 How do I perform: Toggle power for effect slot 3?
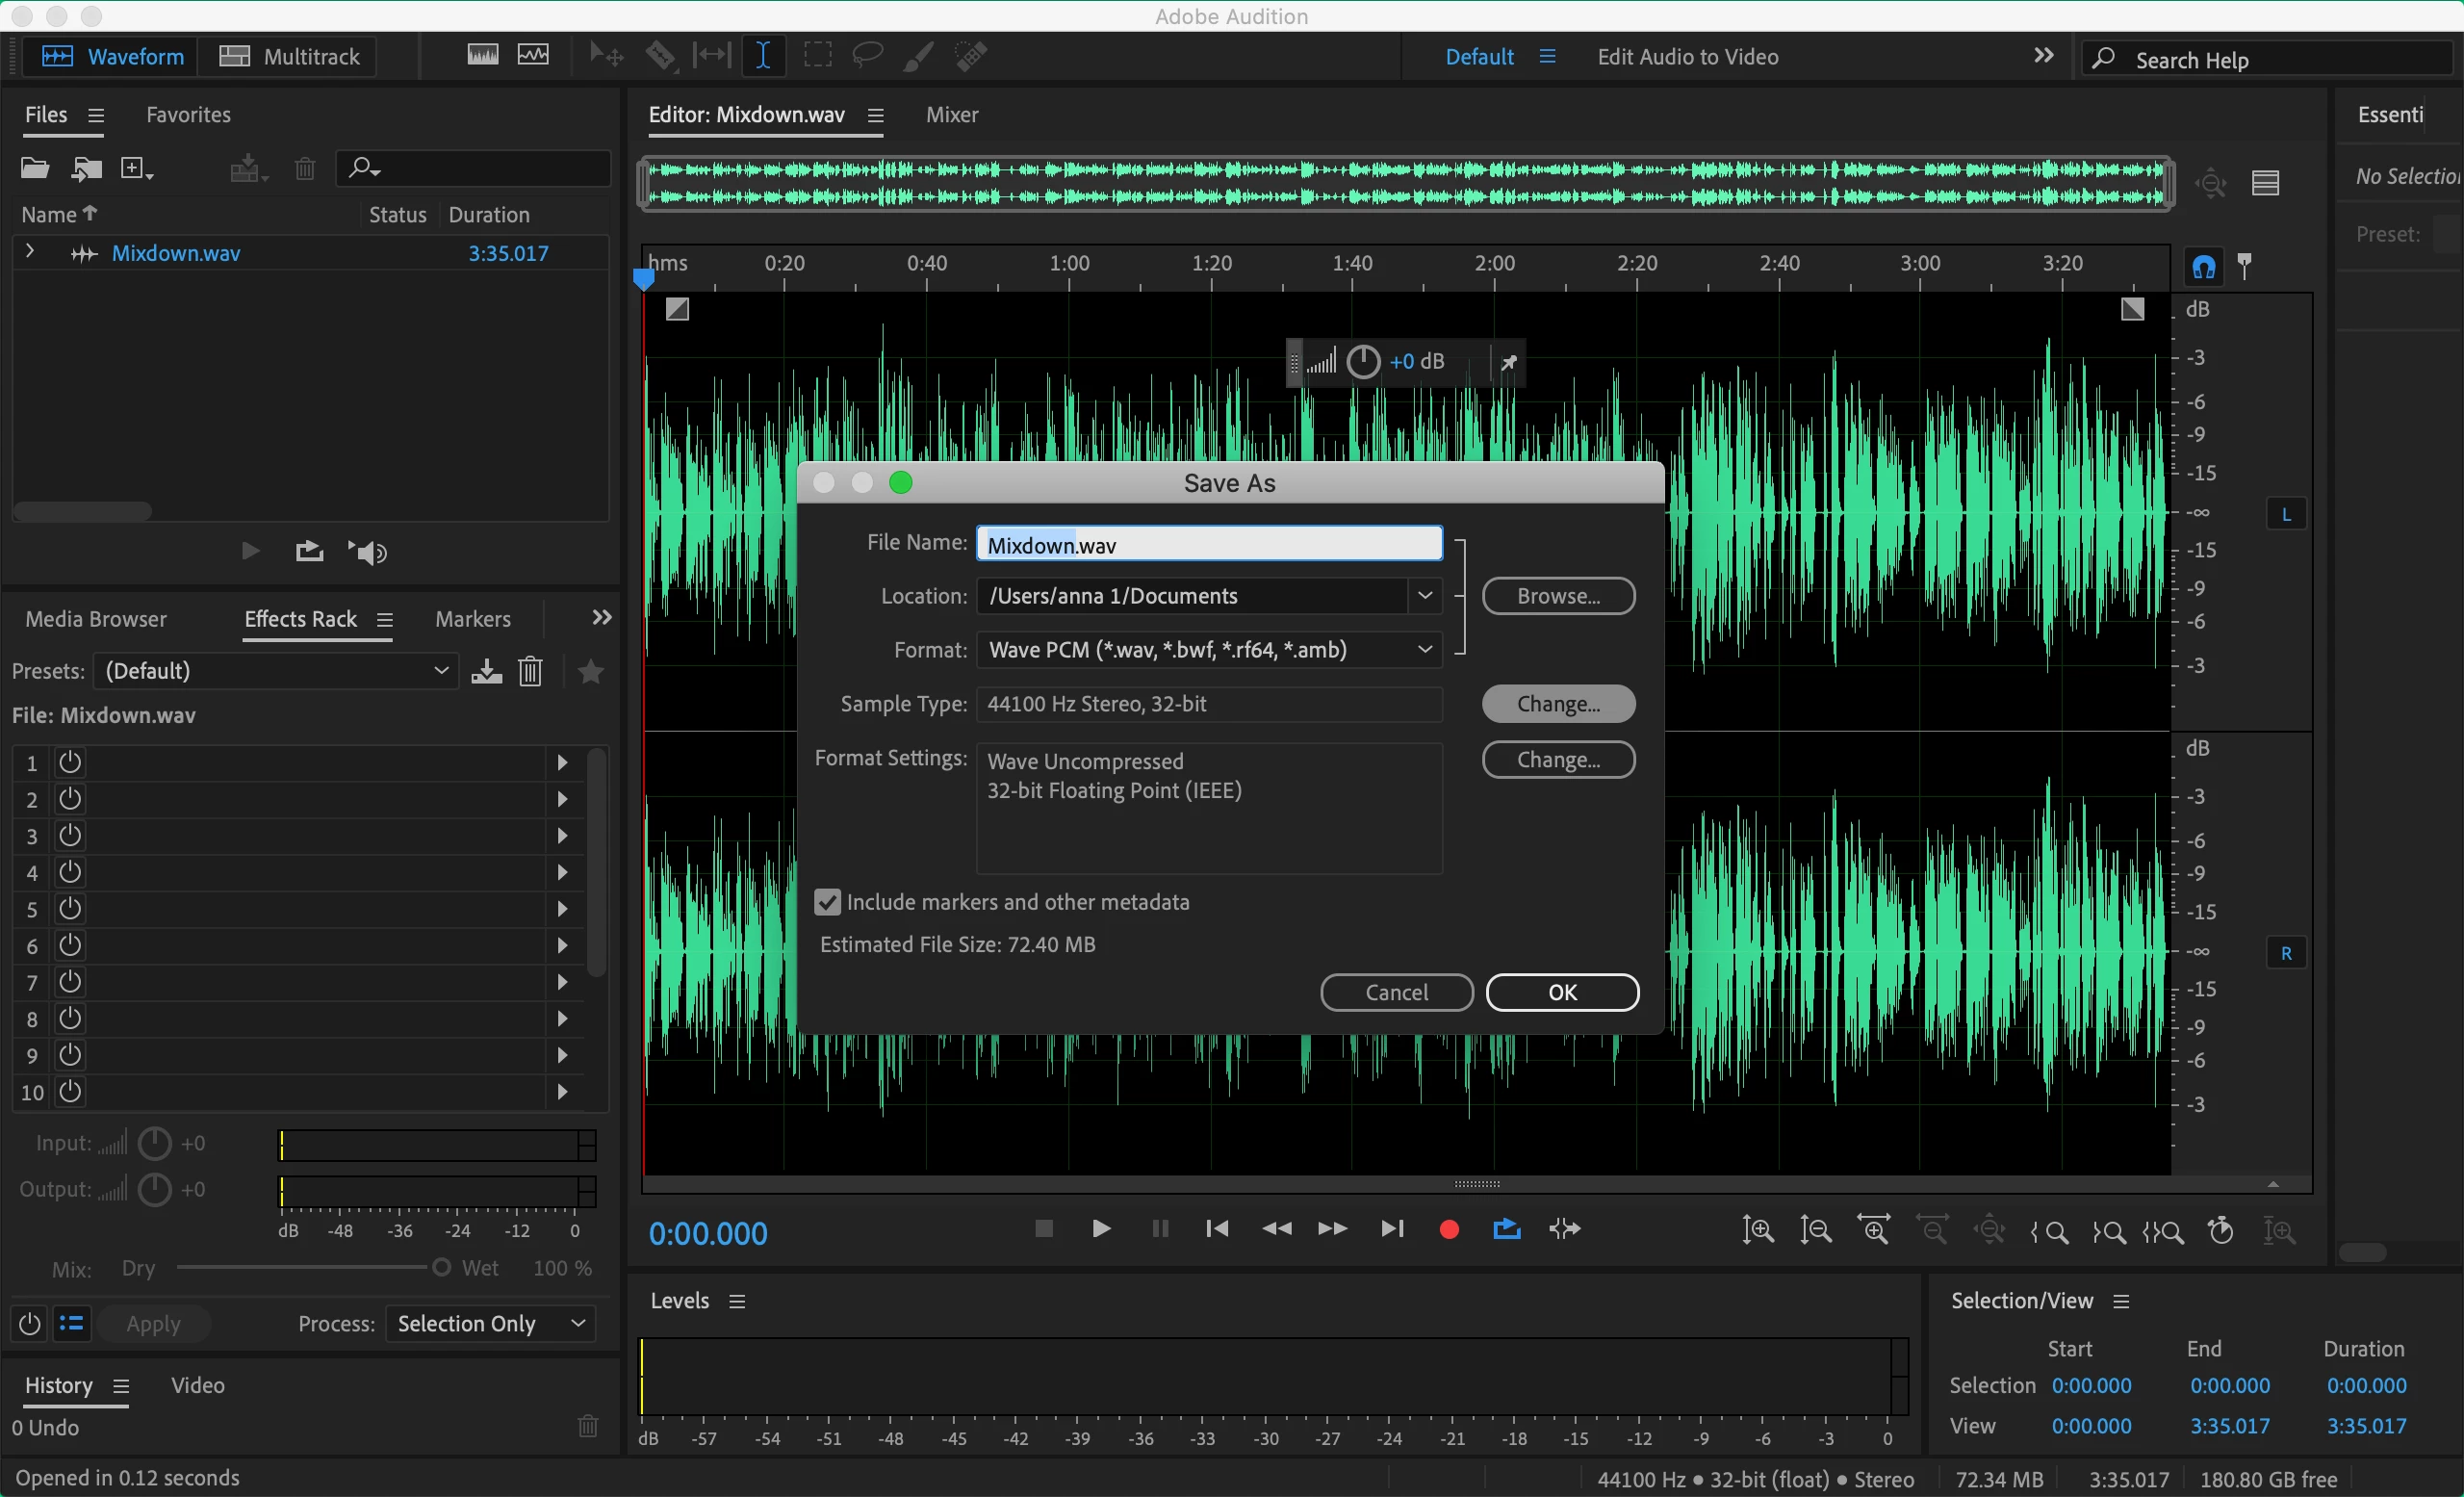pos(69,835)
